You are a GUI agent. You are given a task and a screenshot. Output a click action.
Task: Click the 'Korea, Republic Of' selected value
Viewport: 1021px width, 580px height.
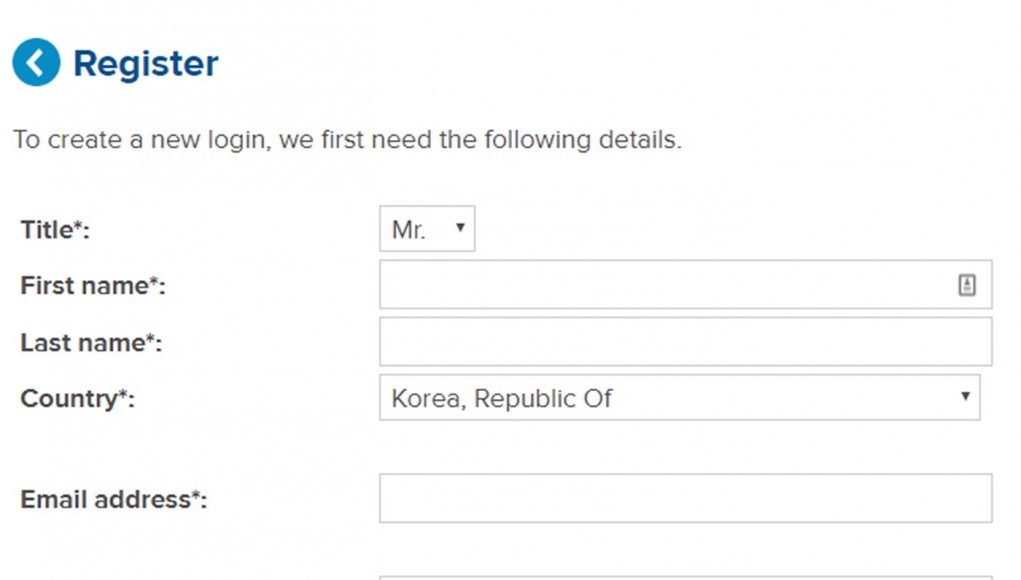point(501,398)
